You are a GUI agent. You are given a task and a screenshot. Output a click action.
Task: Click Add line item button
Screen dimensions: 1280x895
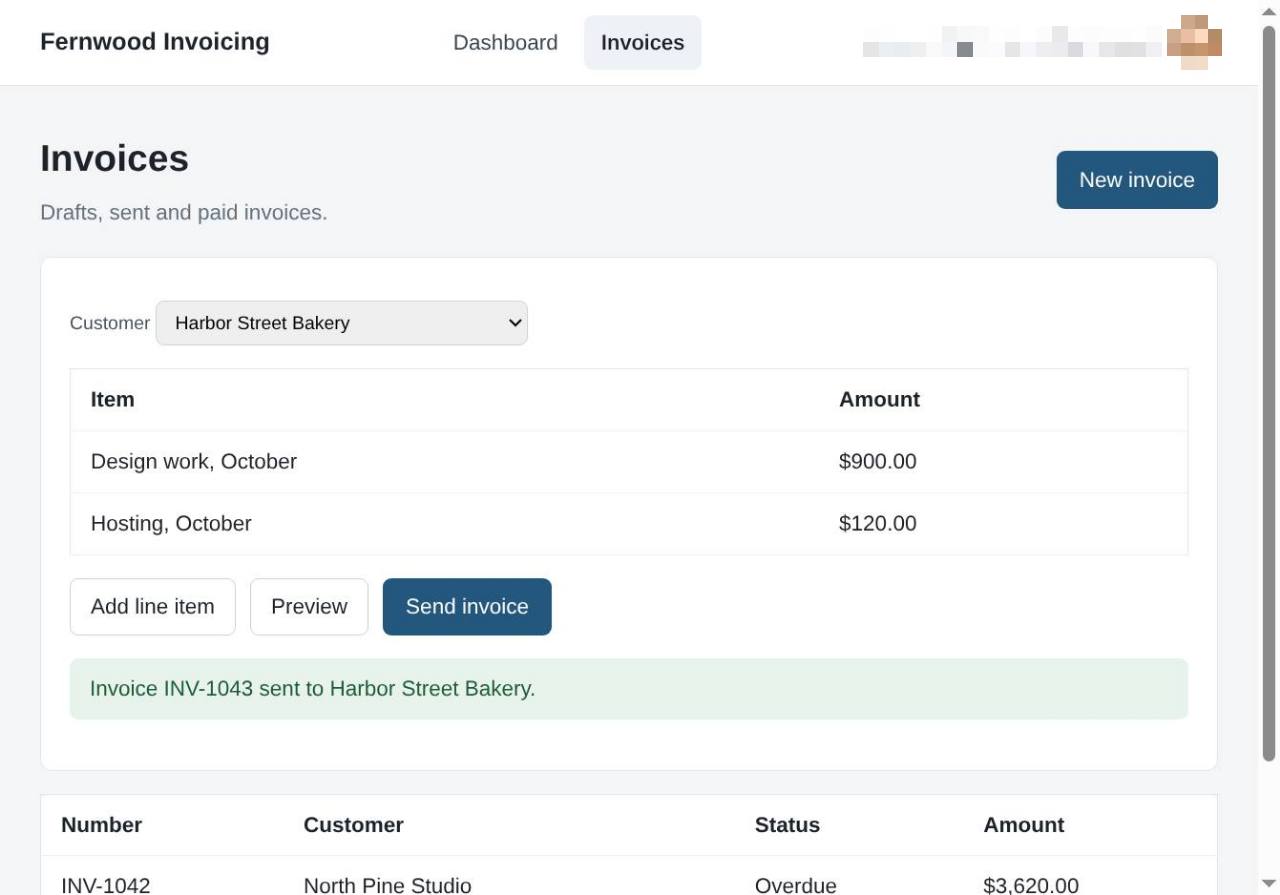pyautogui.click(x=153, y=607)
